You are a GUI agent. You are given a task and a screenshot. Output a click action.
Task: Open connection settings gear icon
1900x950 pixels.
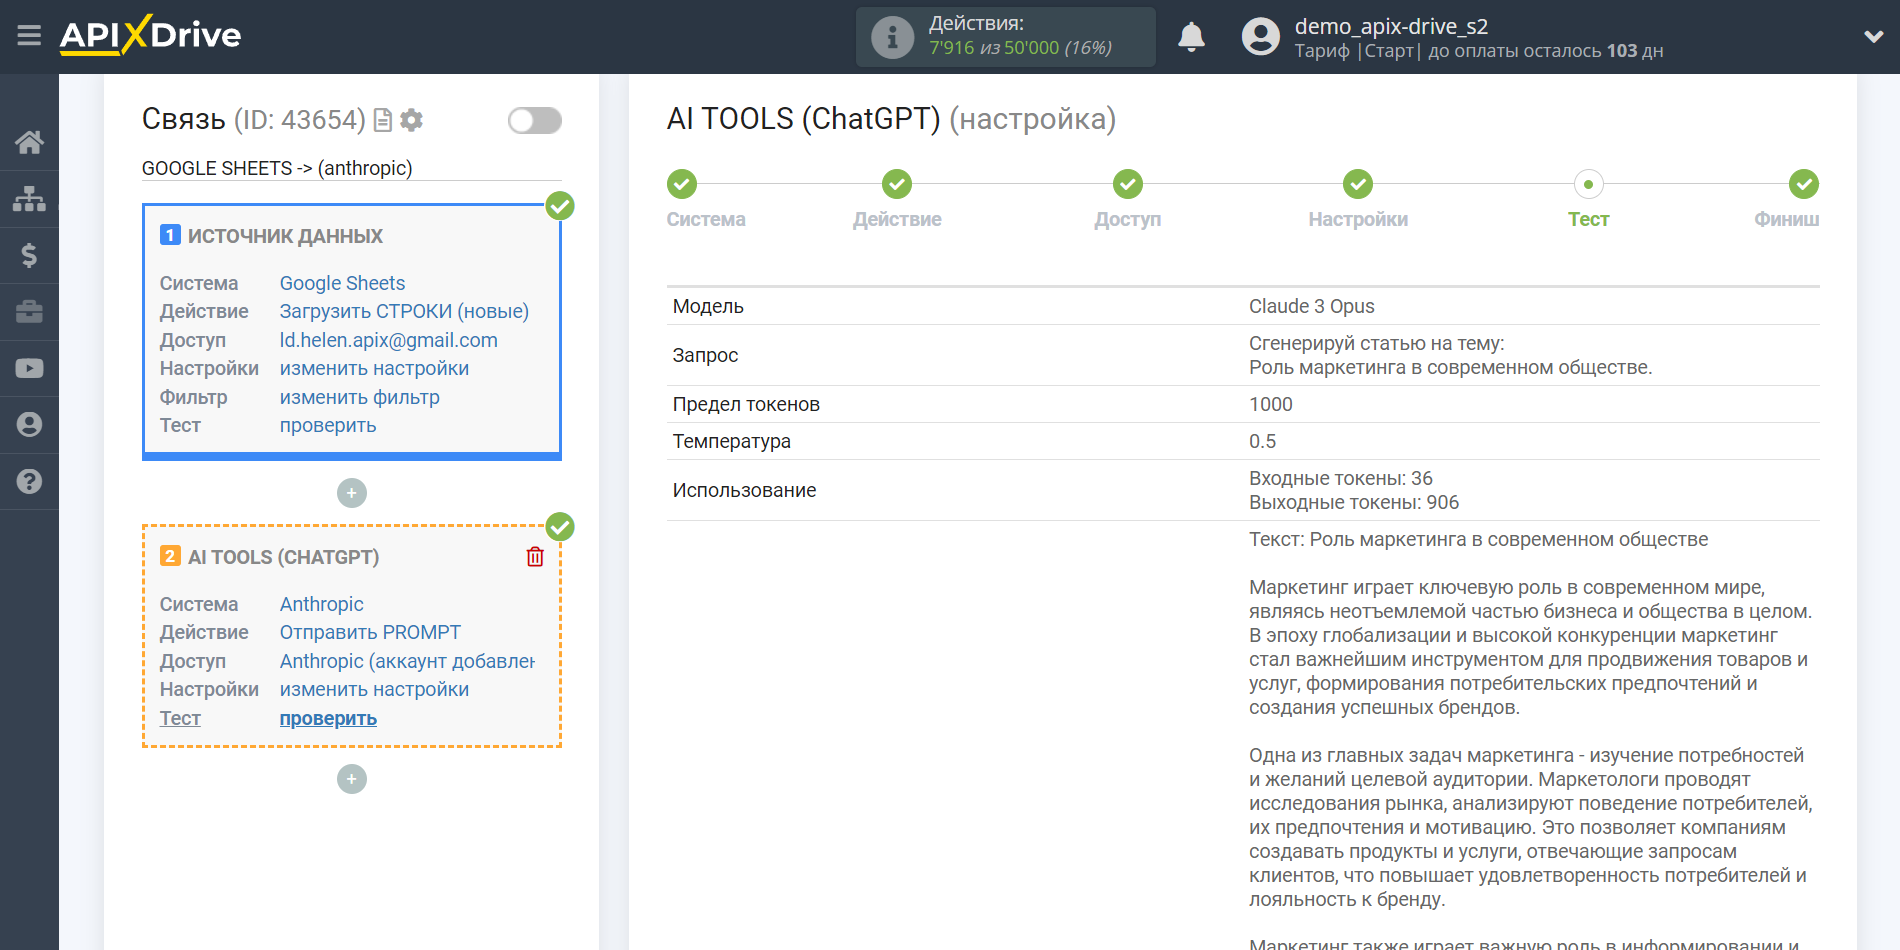(411, 120)
